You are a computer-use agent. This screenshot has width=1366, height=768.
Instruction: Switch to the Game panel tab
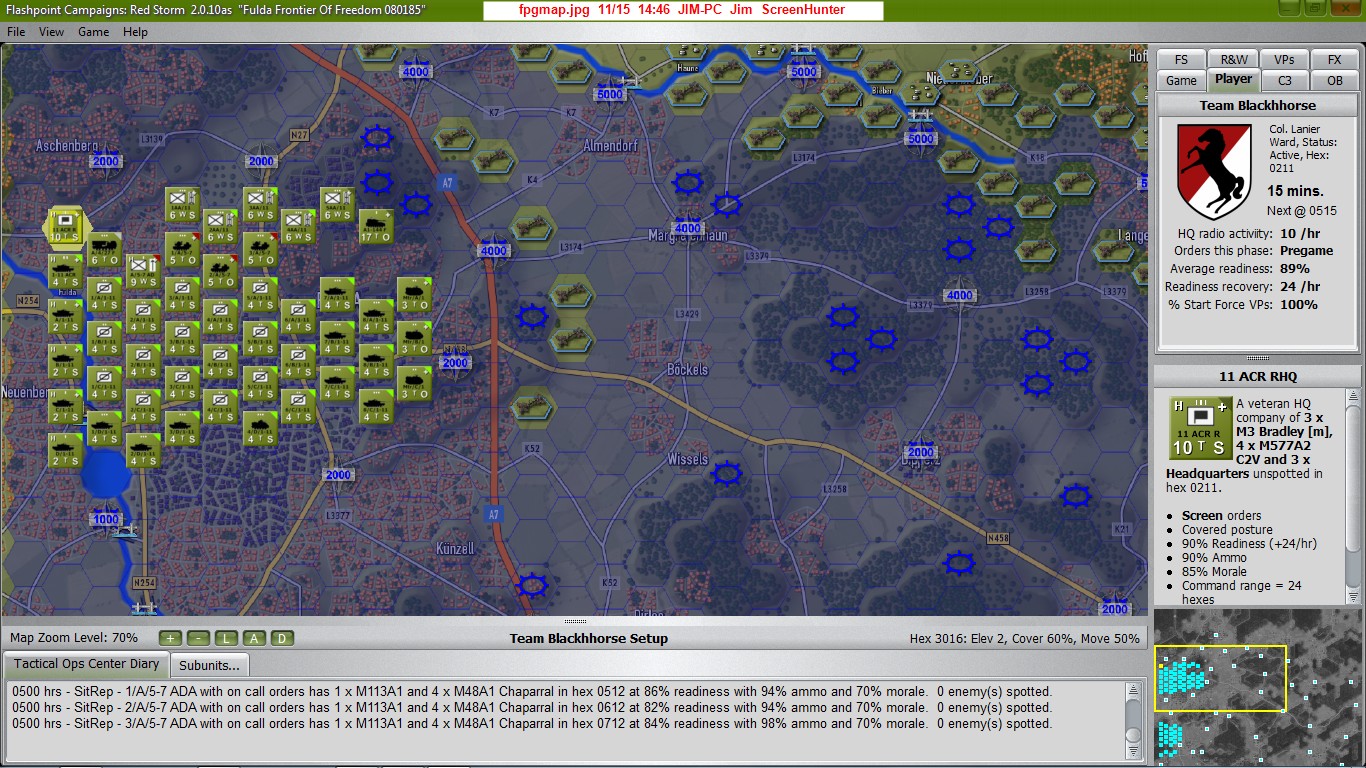point(1181,81)
